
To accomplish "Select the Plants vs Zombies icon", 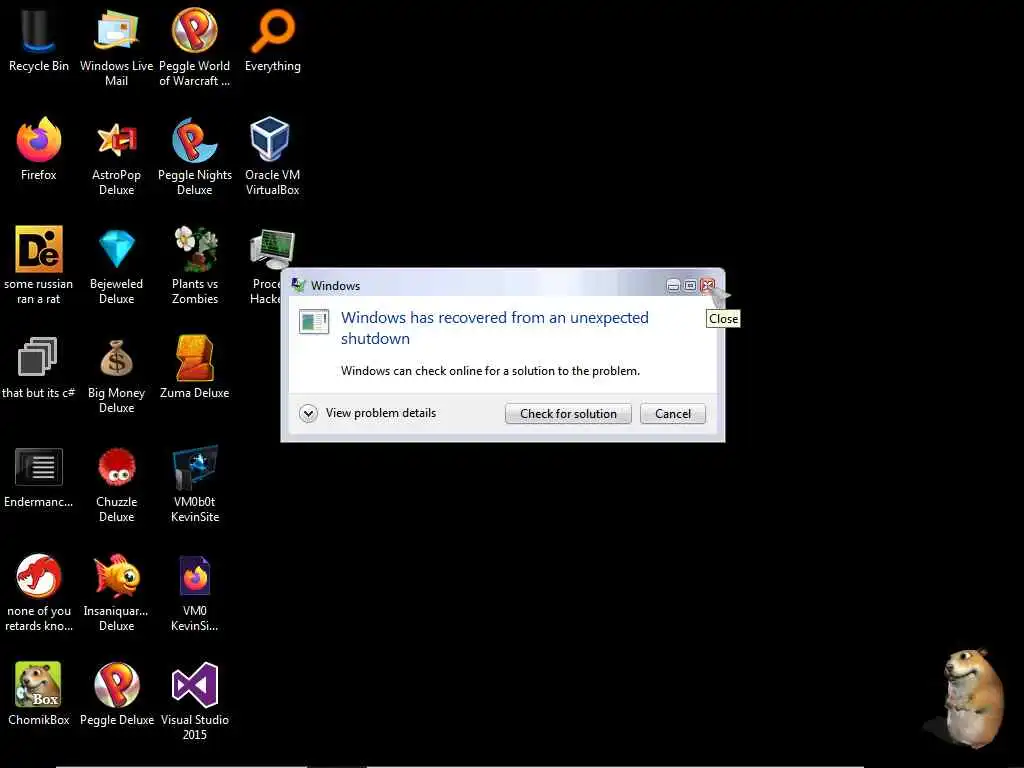I will 195,249.
